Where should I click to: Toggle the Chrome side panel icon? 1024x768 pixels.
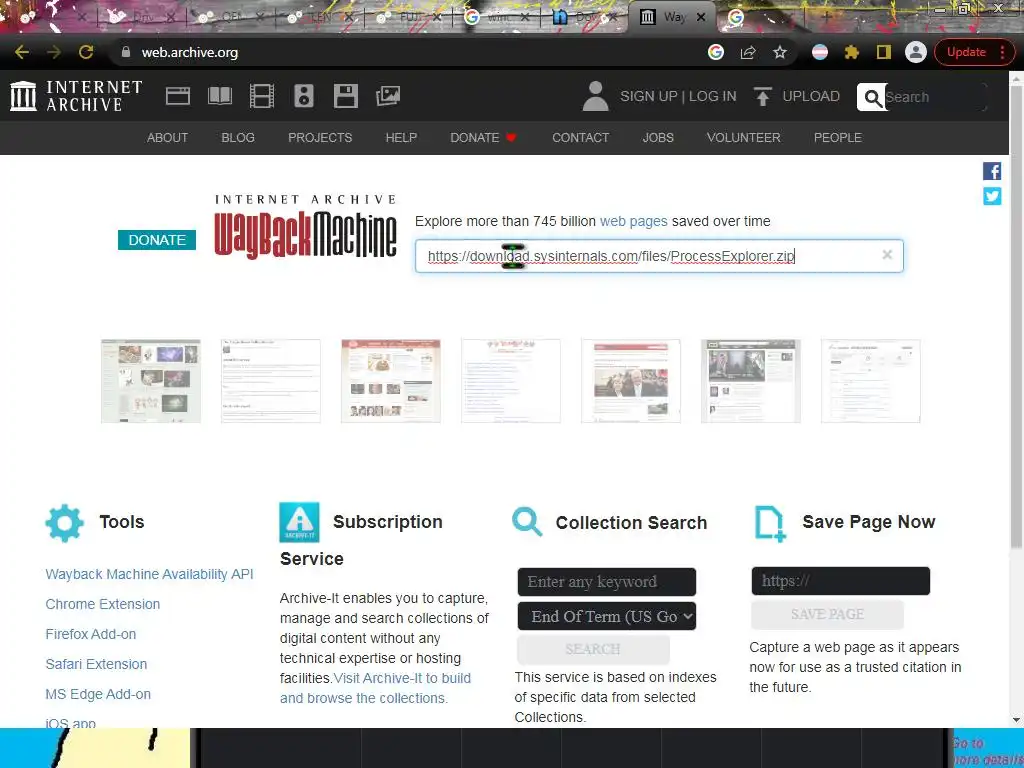tap(884, 52)
